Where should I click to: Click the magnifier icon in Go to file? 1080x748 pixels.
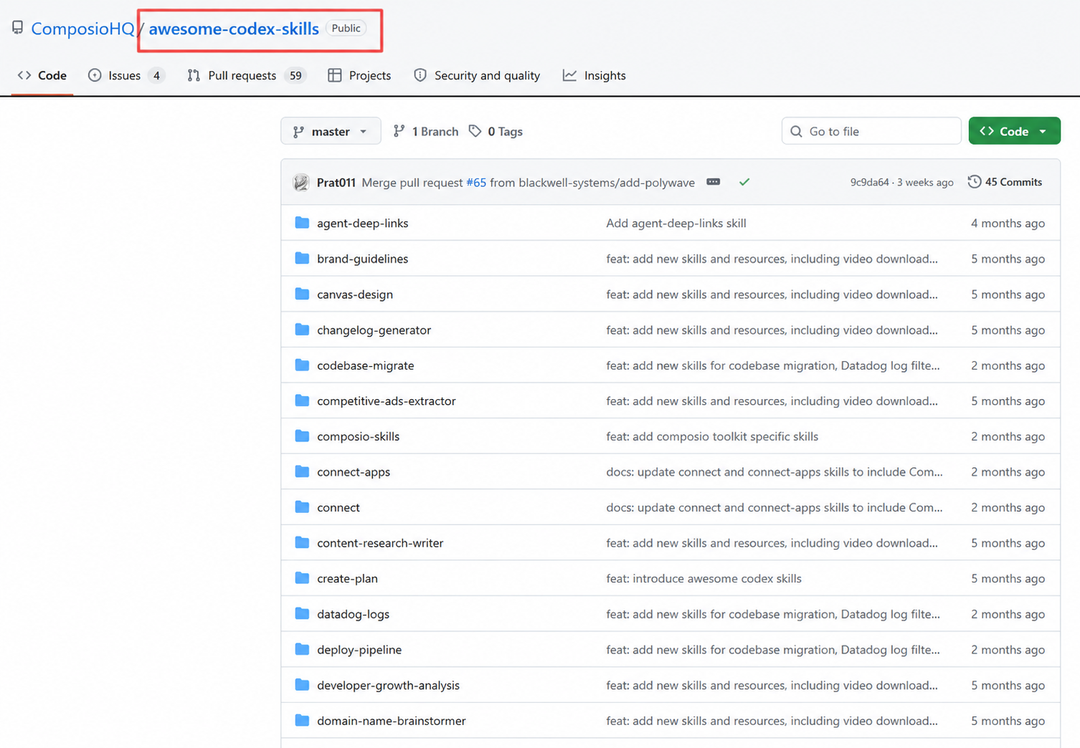796,132
